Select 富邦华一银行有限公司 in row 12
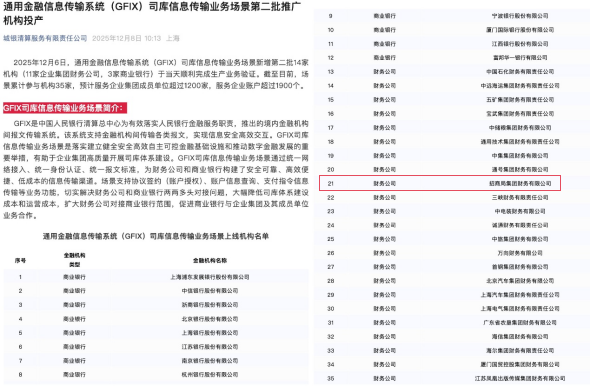591x386 pixels. [520, 58]
